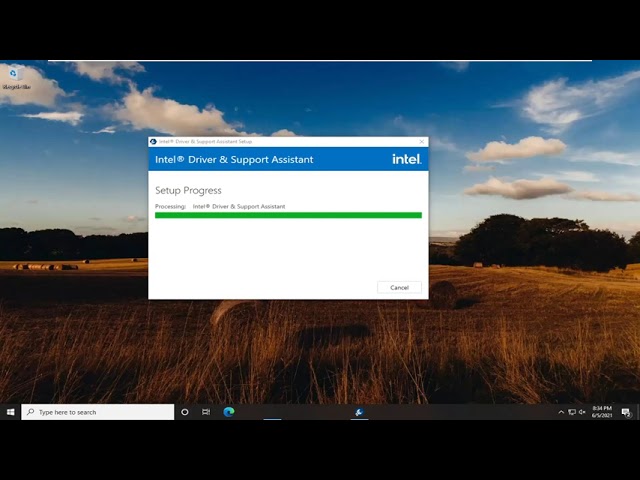640x480 pixels.
Task: Open the network status tray icon
Action: [572, 412]
